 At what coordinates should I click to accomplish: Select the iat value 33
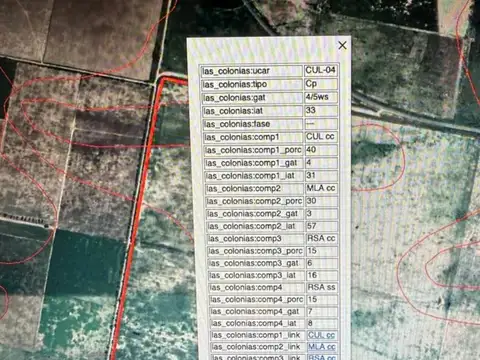tap(311, 110)
